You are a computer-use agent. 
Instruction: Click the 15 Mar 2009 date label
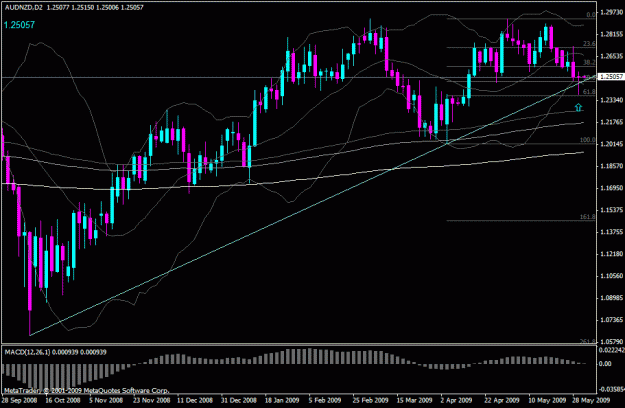point(415,400)
